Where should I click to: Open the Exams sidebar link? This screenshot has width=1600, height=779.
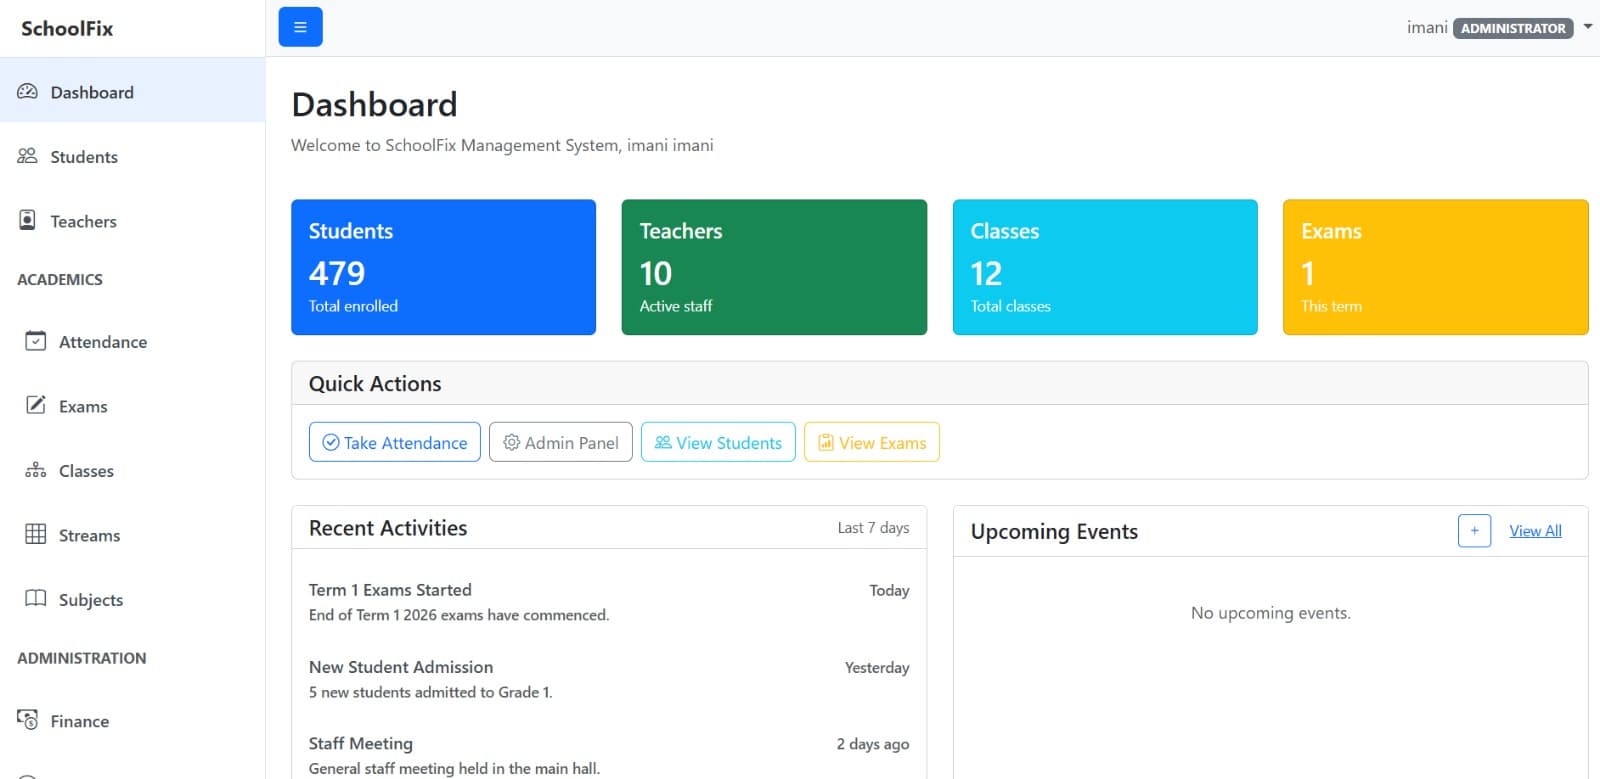tap(132, 405)
